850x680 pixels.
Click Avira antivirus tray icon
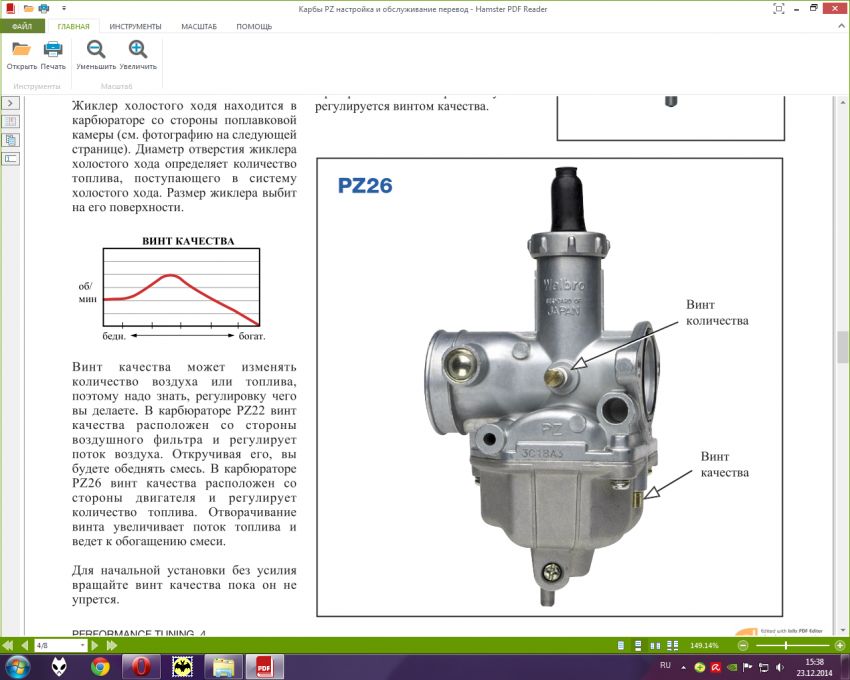716,668
